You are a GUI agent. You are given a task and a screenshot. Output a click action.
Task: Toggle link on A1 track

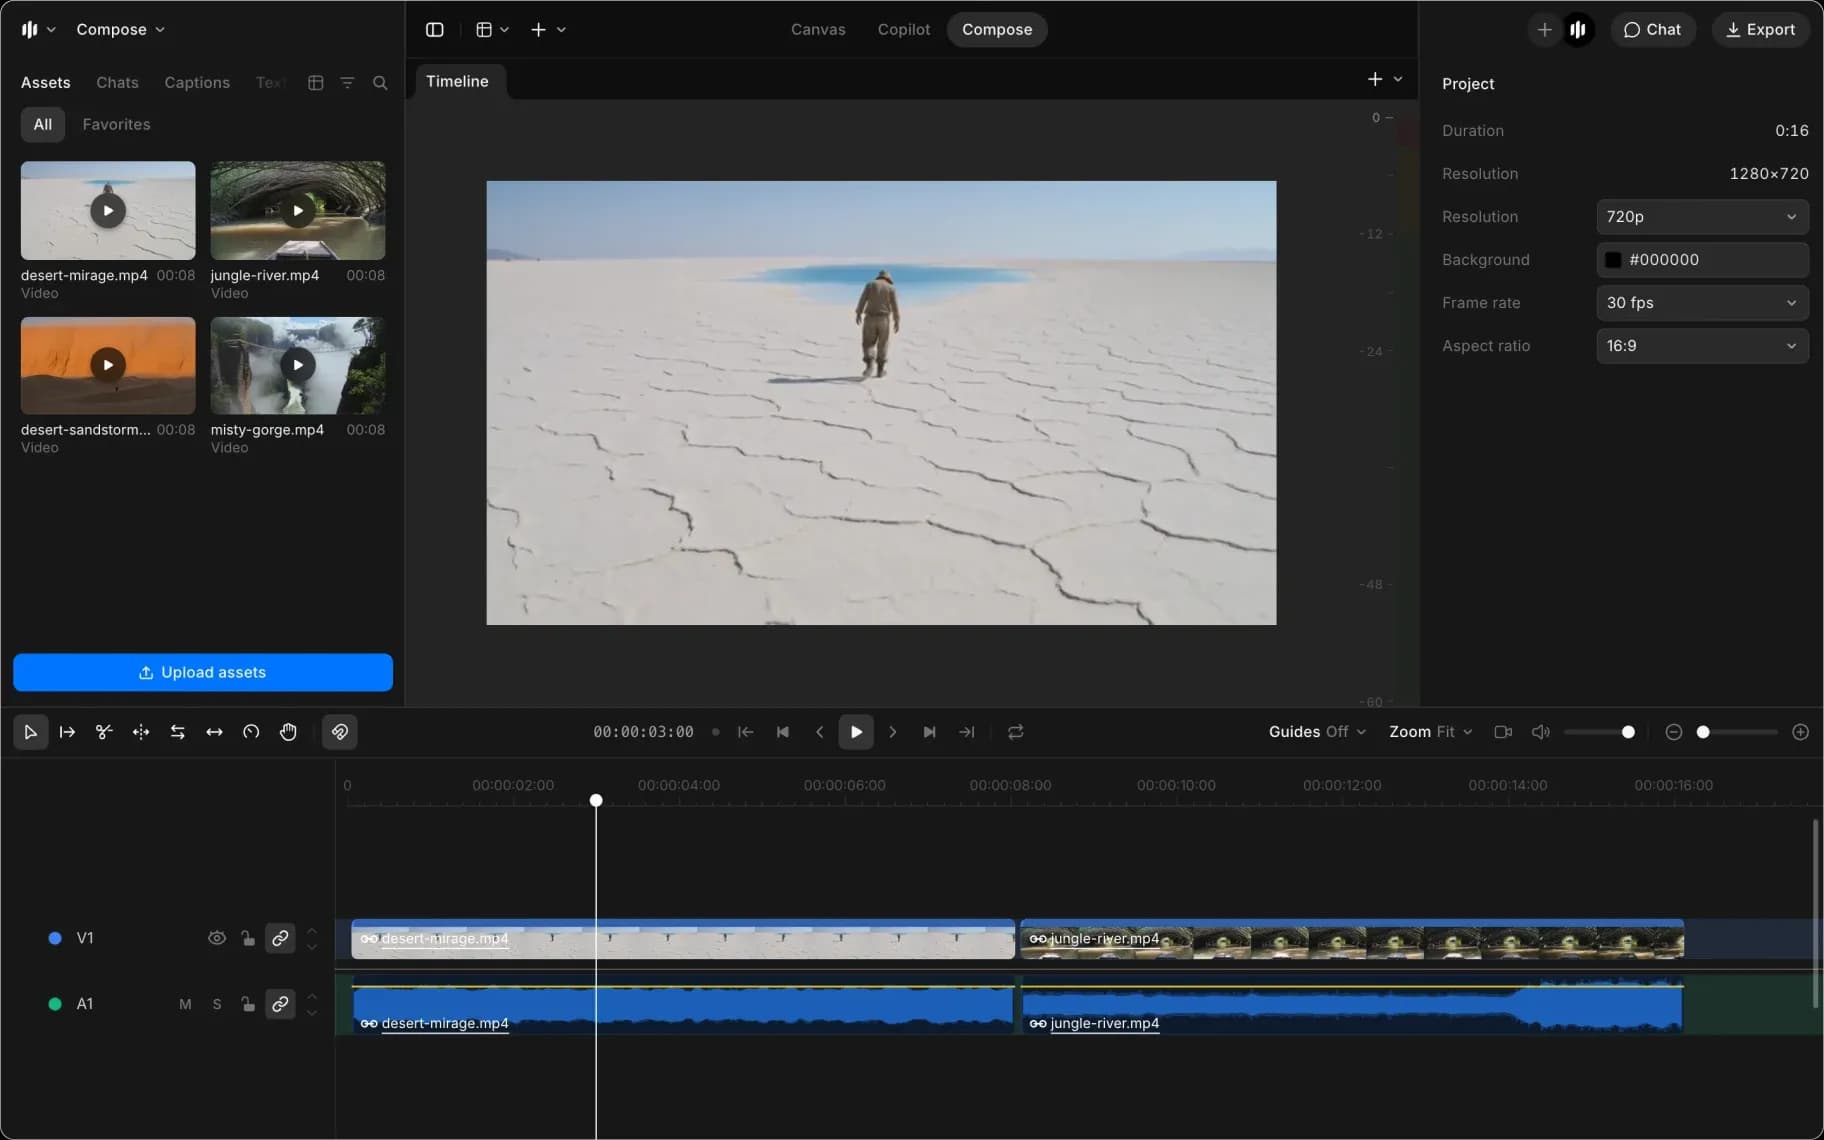point(280,1004)
